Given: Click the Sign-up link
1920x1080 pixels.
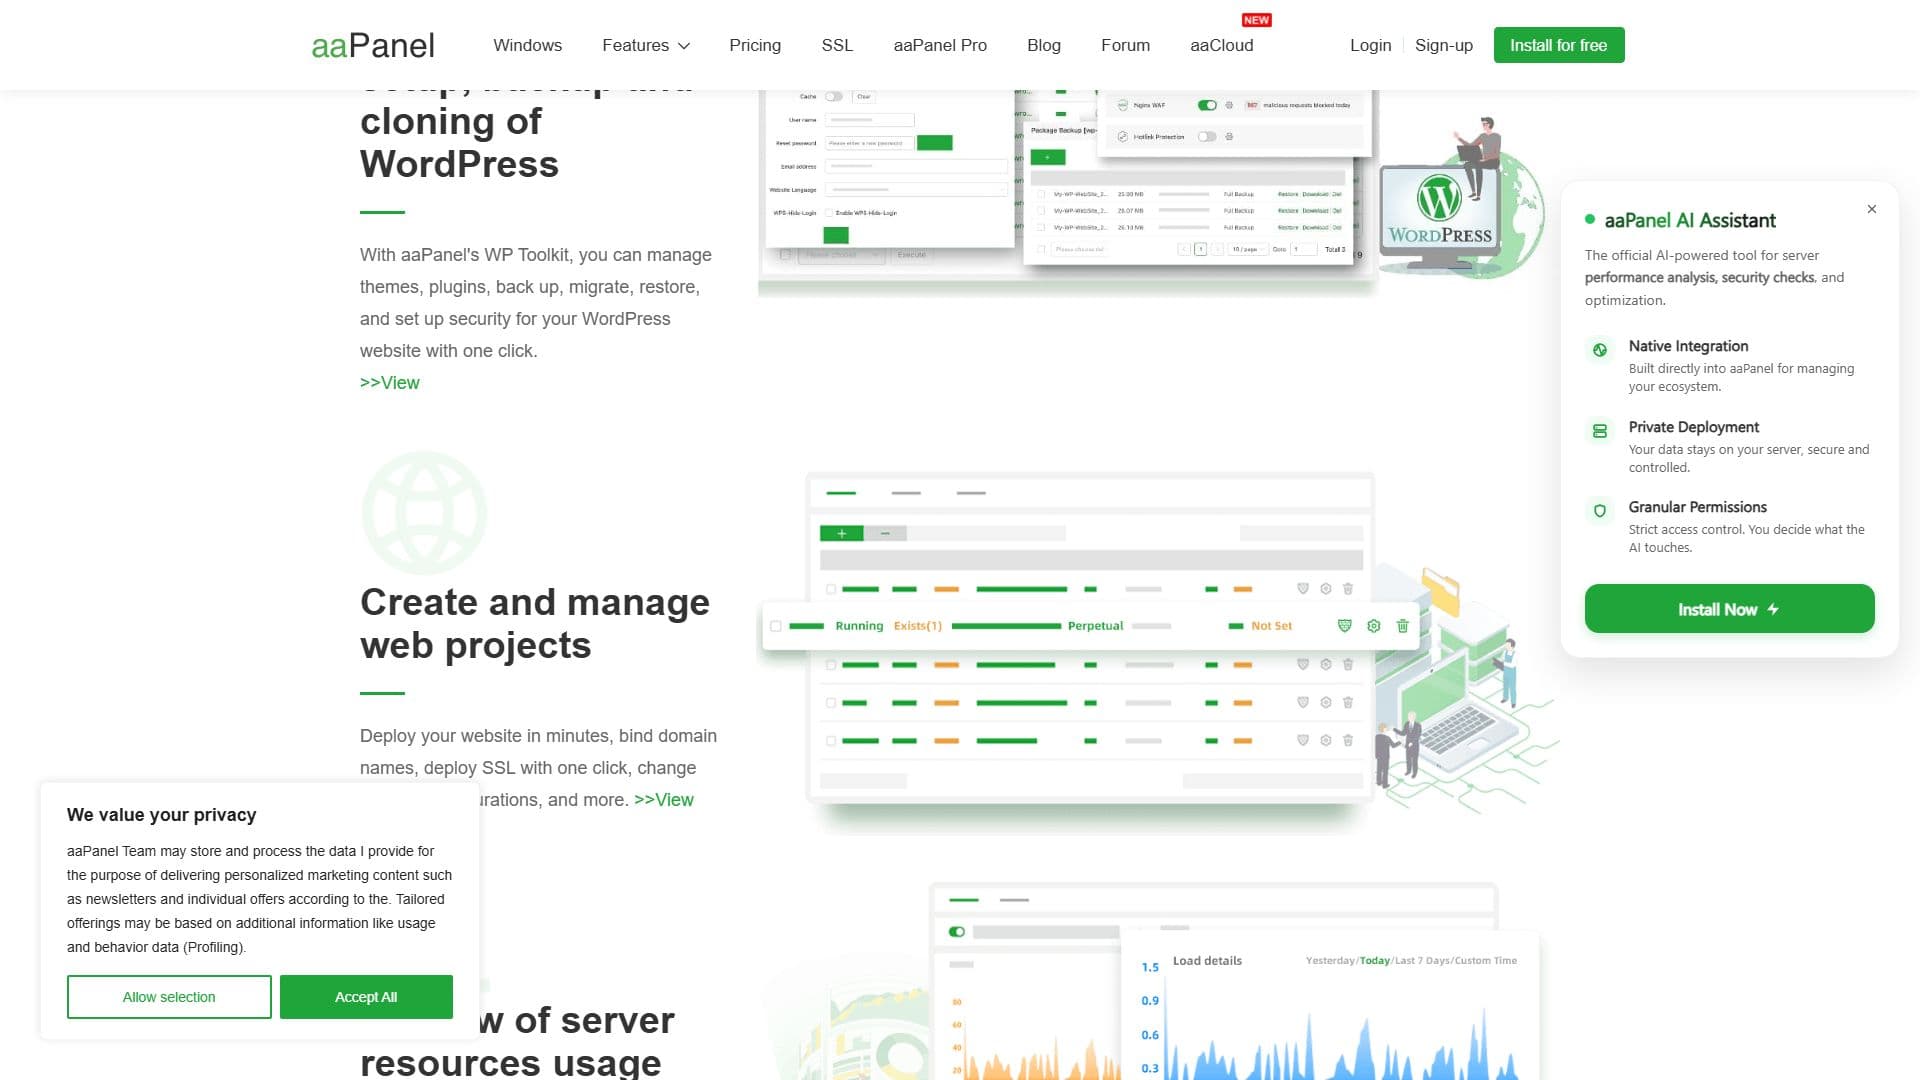Looking at the screenshot, I should (1443, 45).
